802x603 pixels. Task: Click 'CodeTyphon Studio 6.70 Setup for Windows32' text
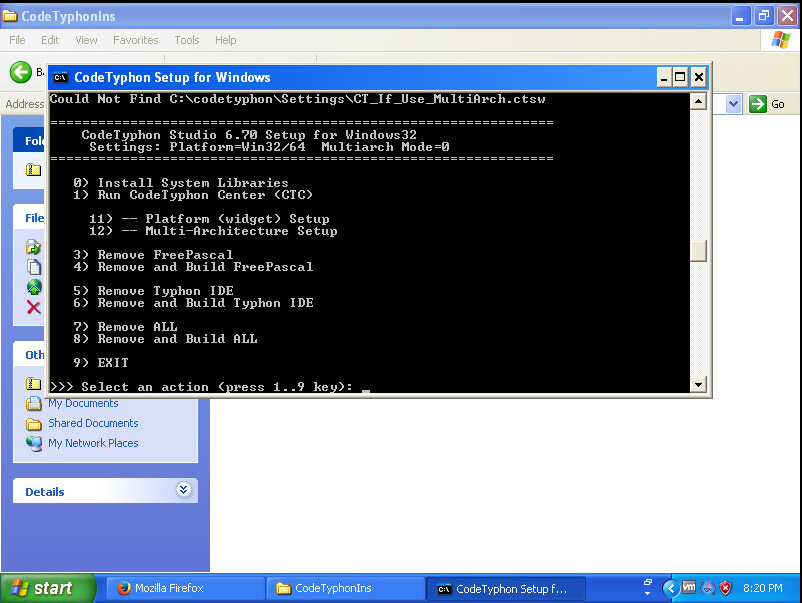pyautogui.click(x=249, y=135)
